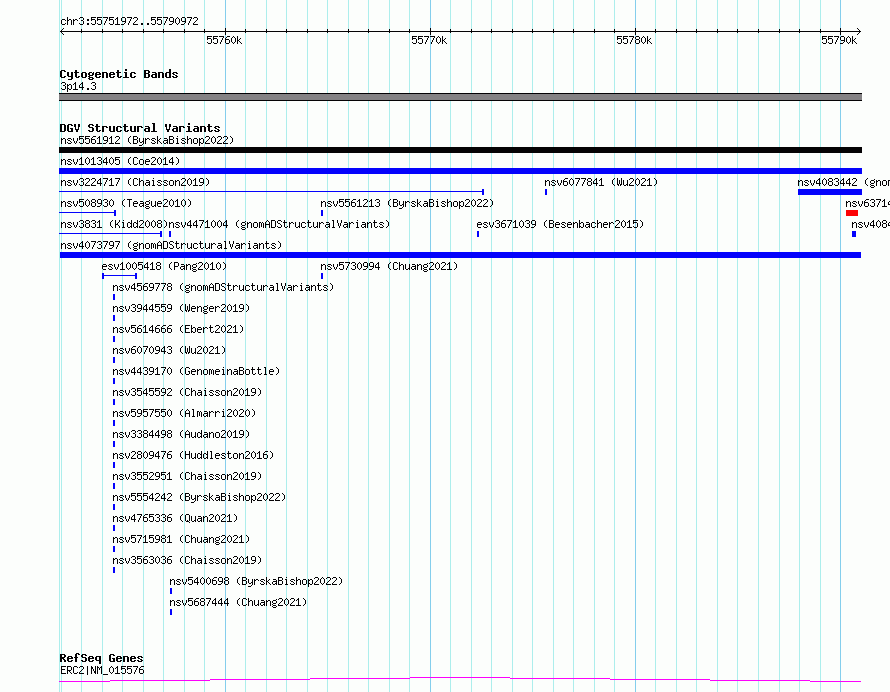
Task: Select nsv4439170 (GenomeinaBottle) variant
Action: pos(196,371)
